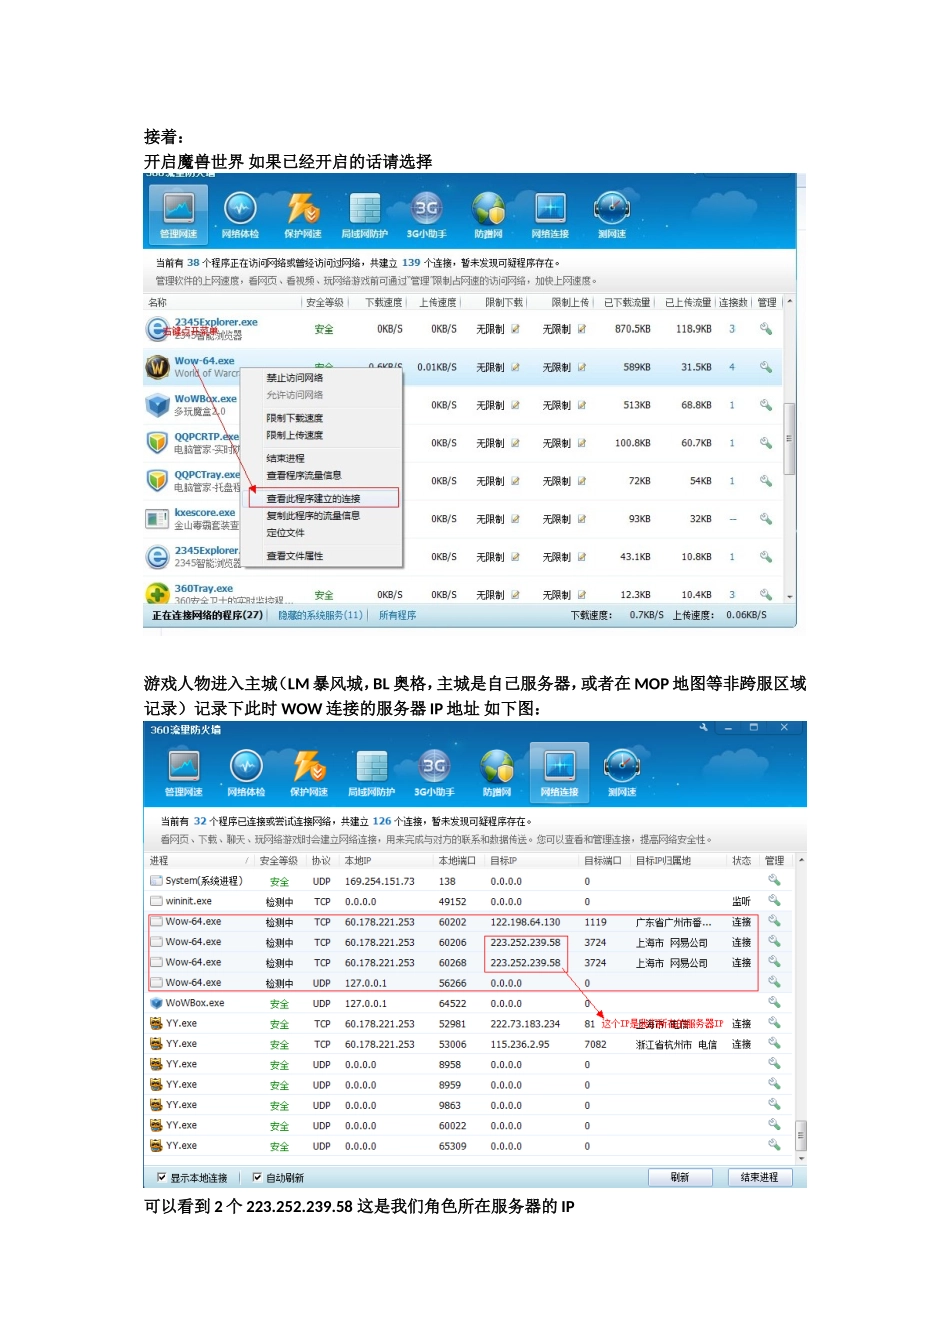Click the manage wrench for kxescore.exe row

point(766,519)
